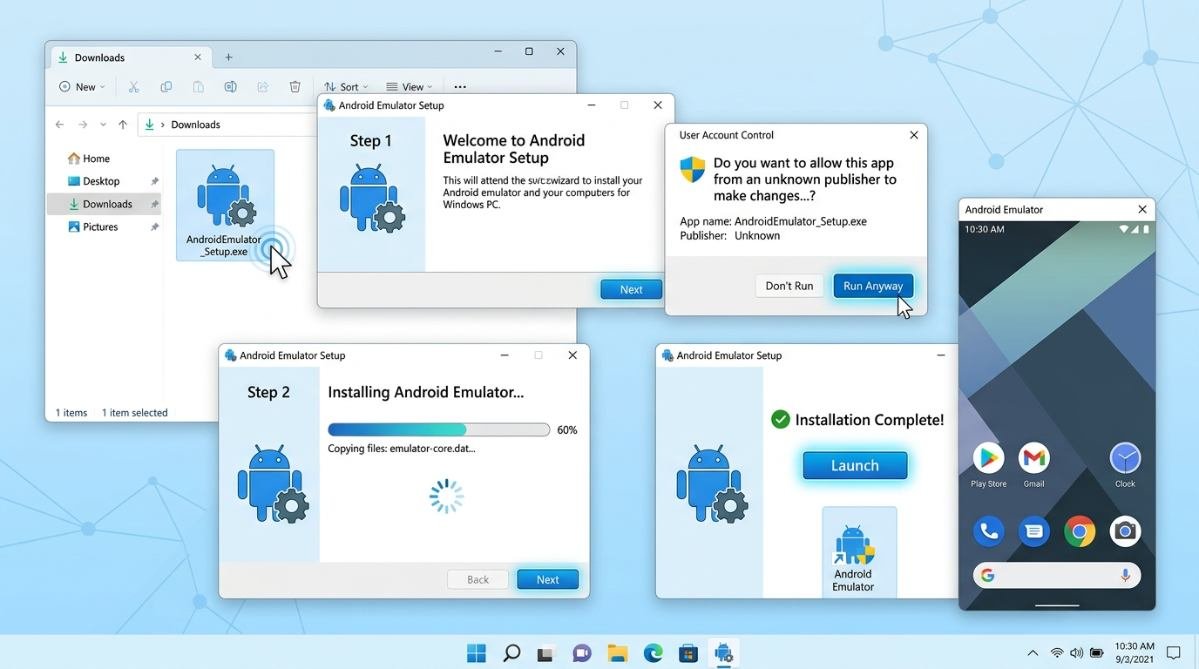The height and width of the screenshot is (669, 1199).
Task: Close the User Account Control dialog
Action: 914,135
